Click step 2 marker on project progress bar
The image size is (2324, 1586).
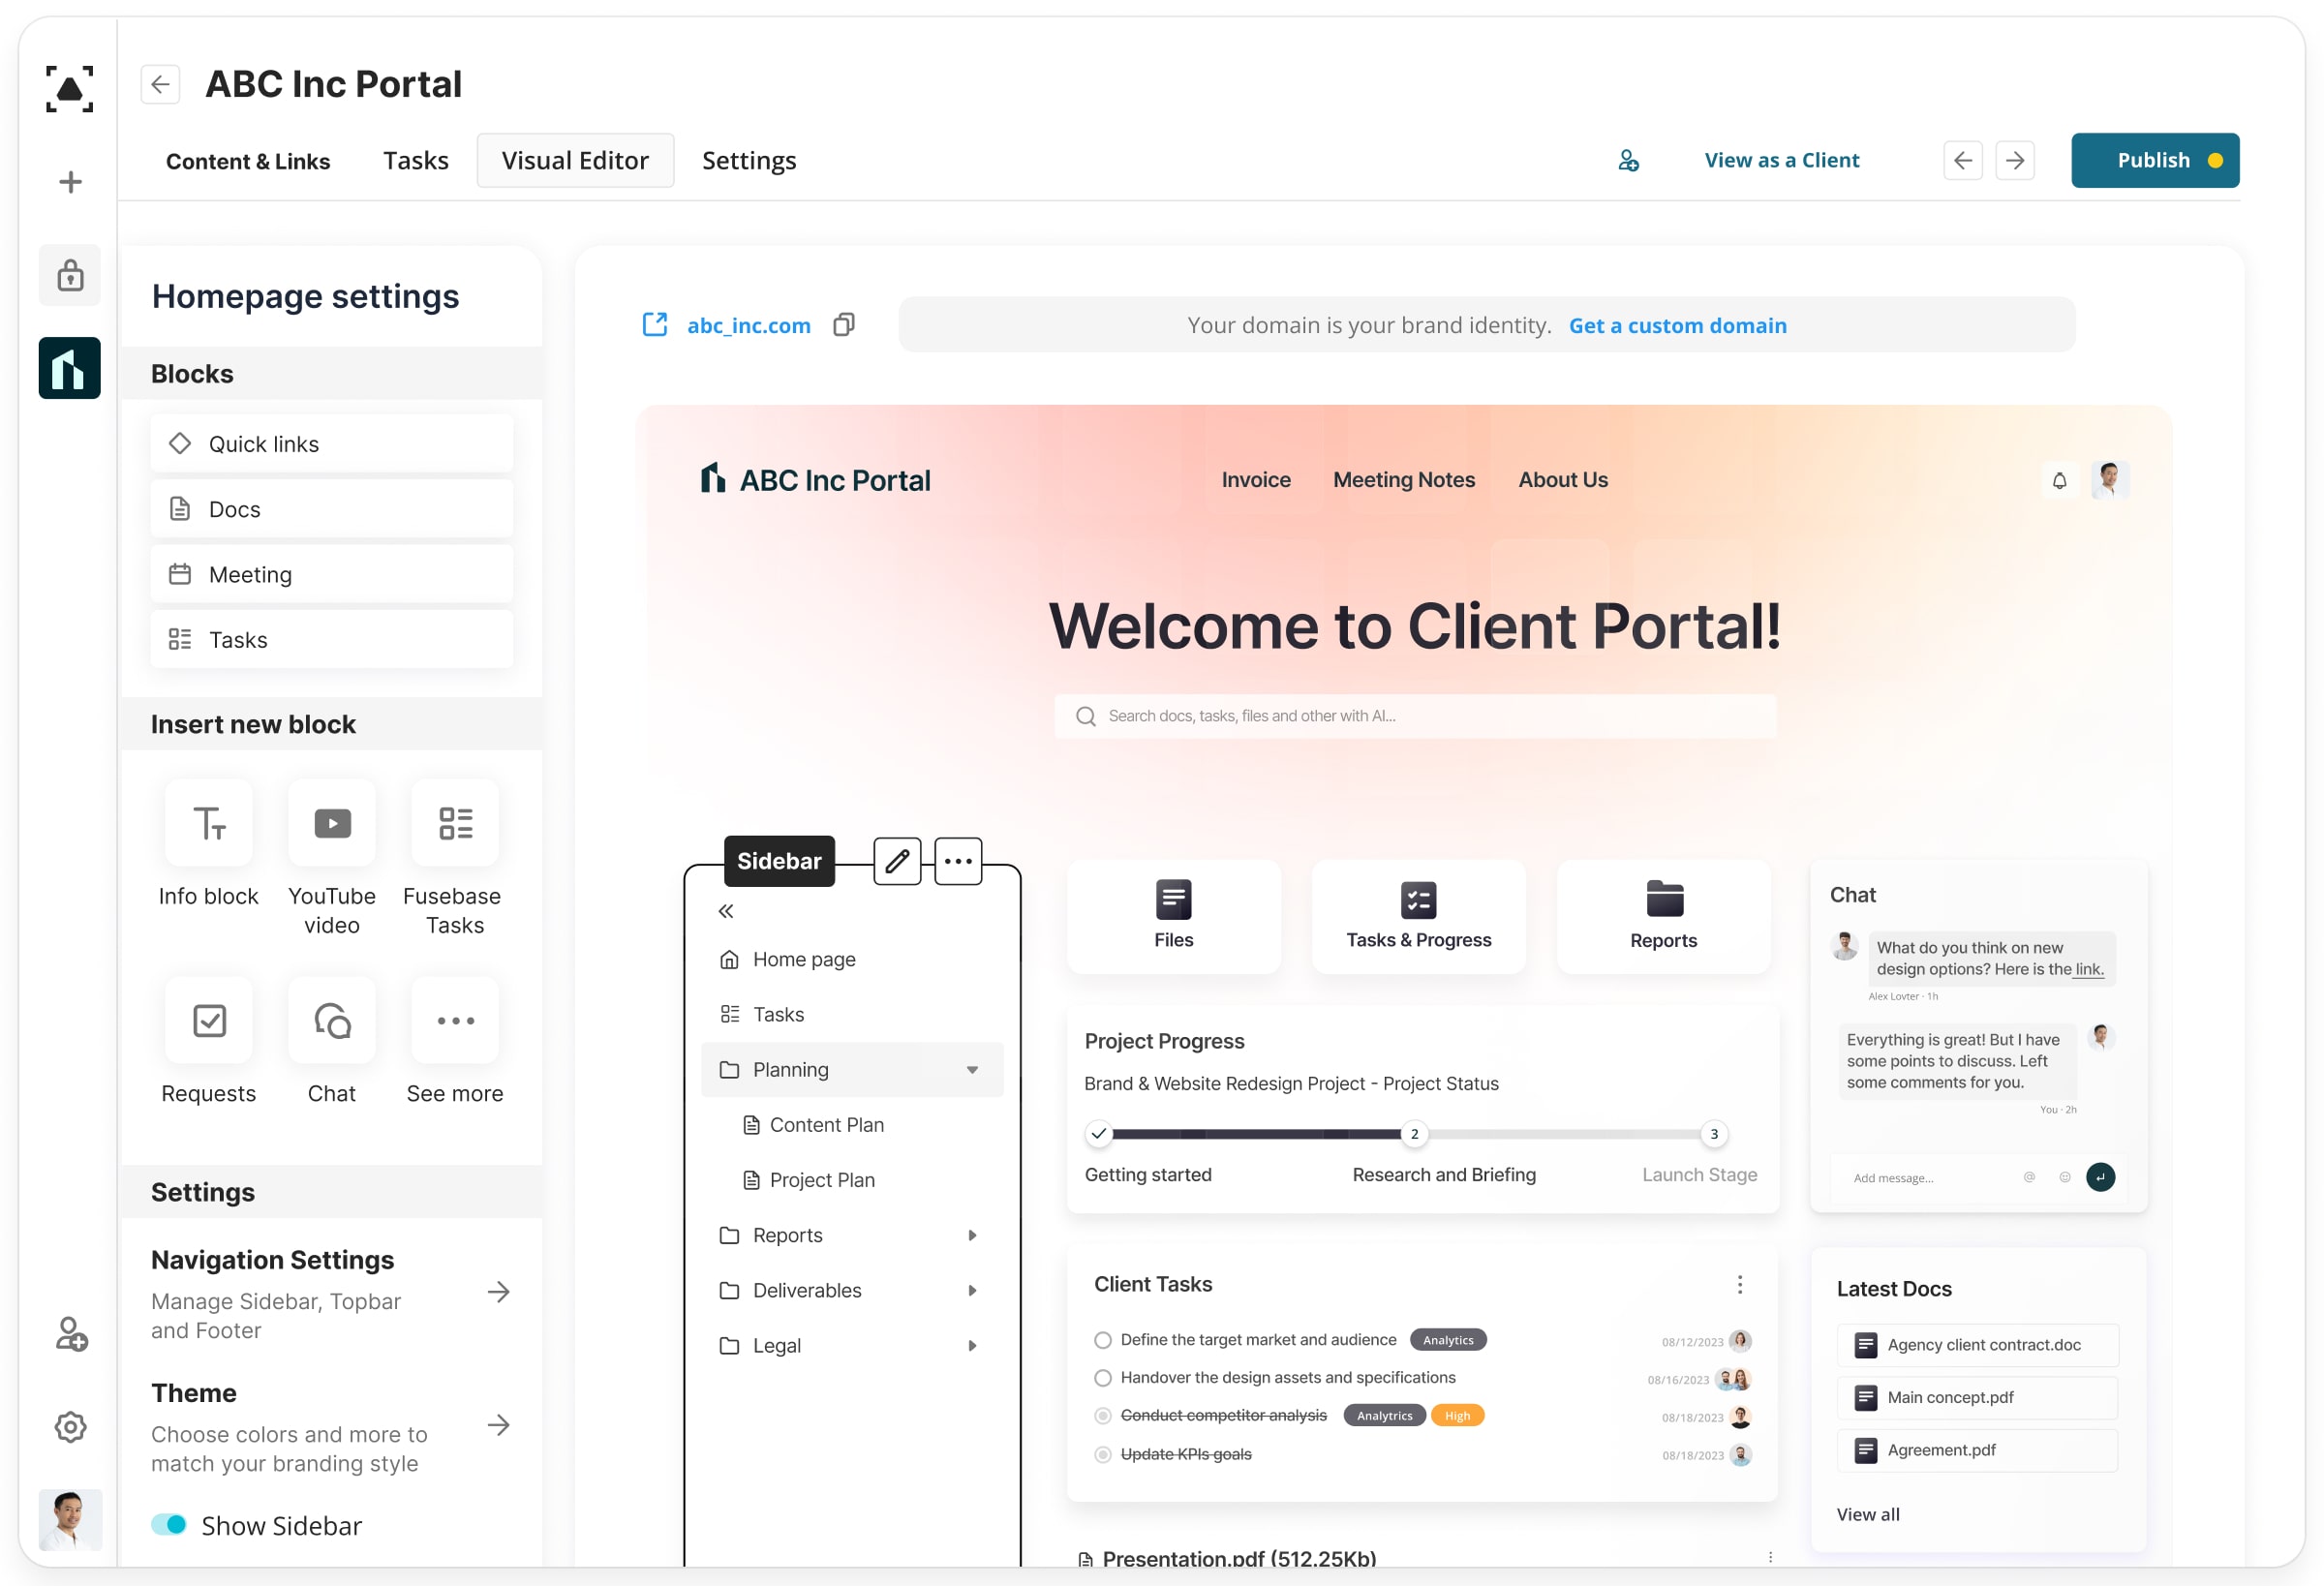(x=1414, y=1134)
